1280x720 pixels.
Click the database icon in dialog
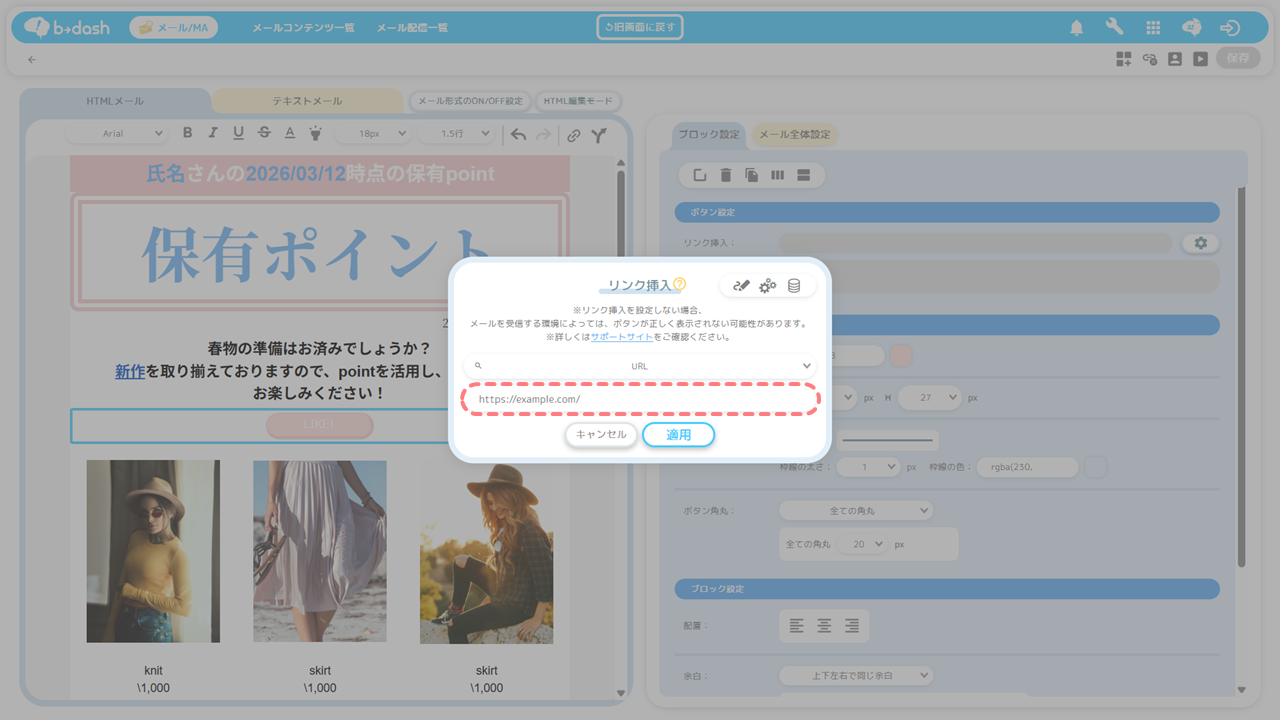click(x=794, y=286)
